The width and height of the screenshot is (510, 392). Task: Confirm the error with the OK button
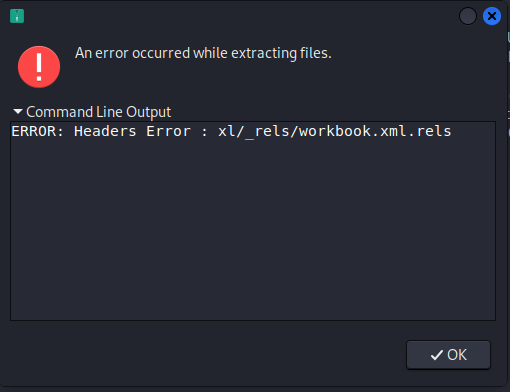tap(448, 355)
